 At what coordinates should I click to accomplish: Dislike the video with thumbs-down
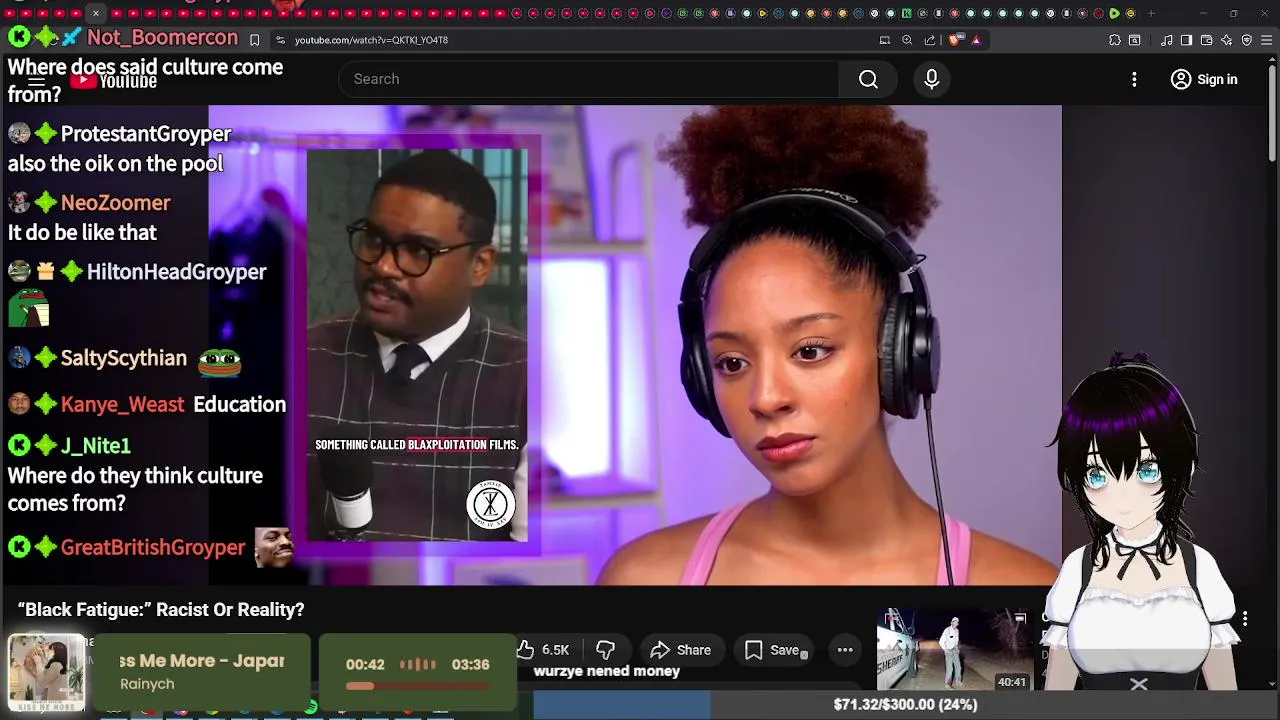coord(605,650)
